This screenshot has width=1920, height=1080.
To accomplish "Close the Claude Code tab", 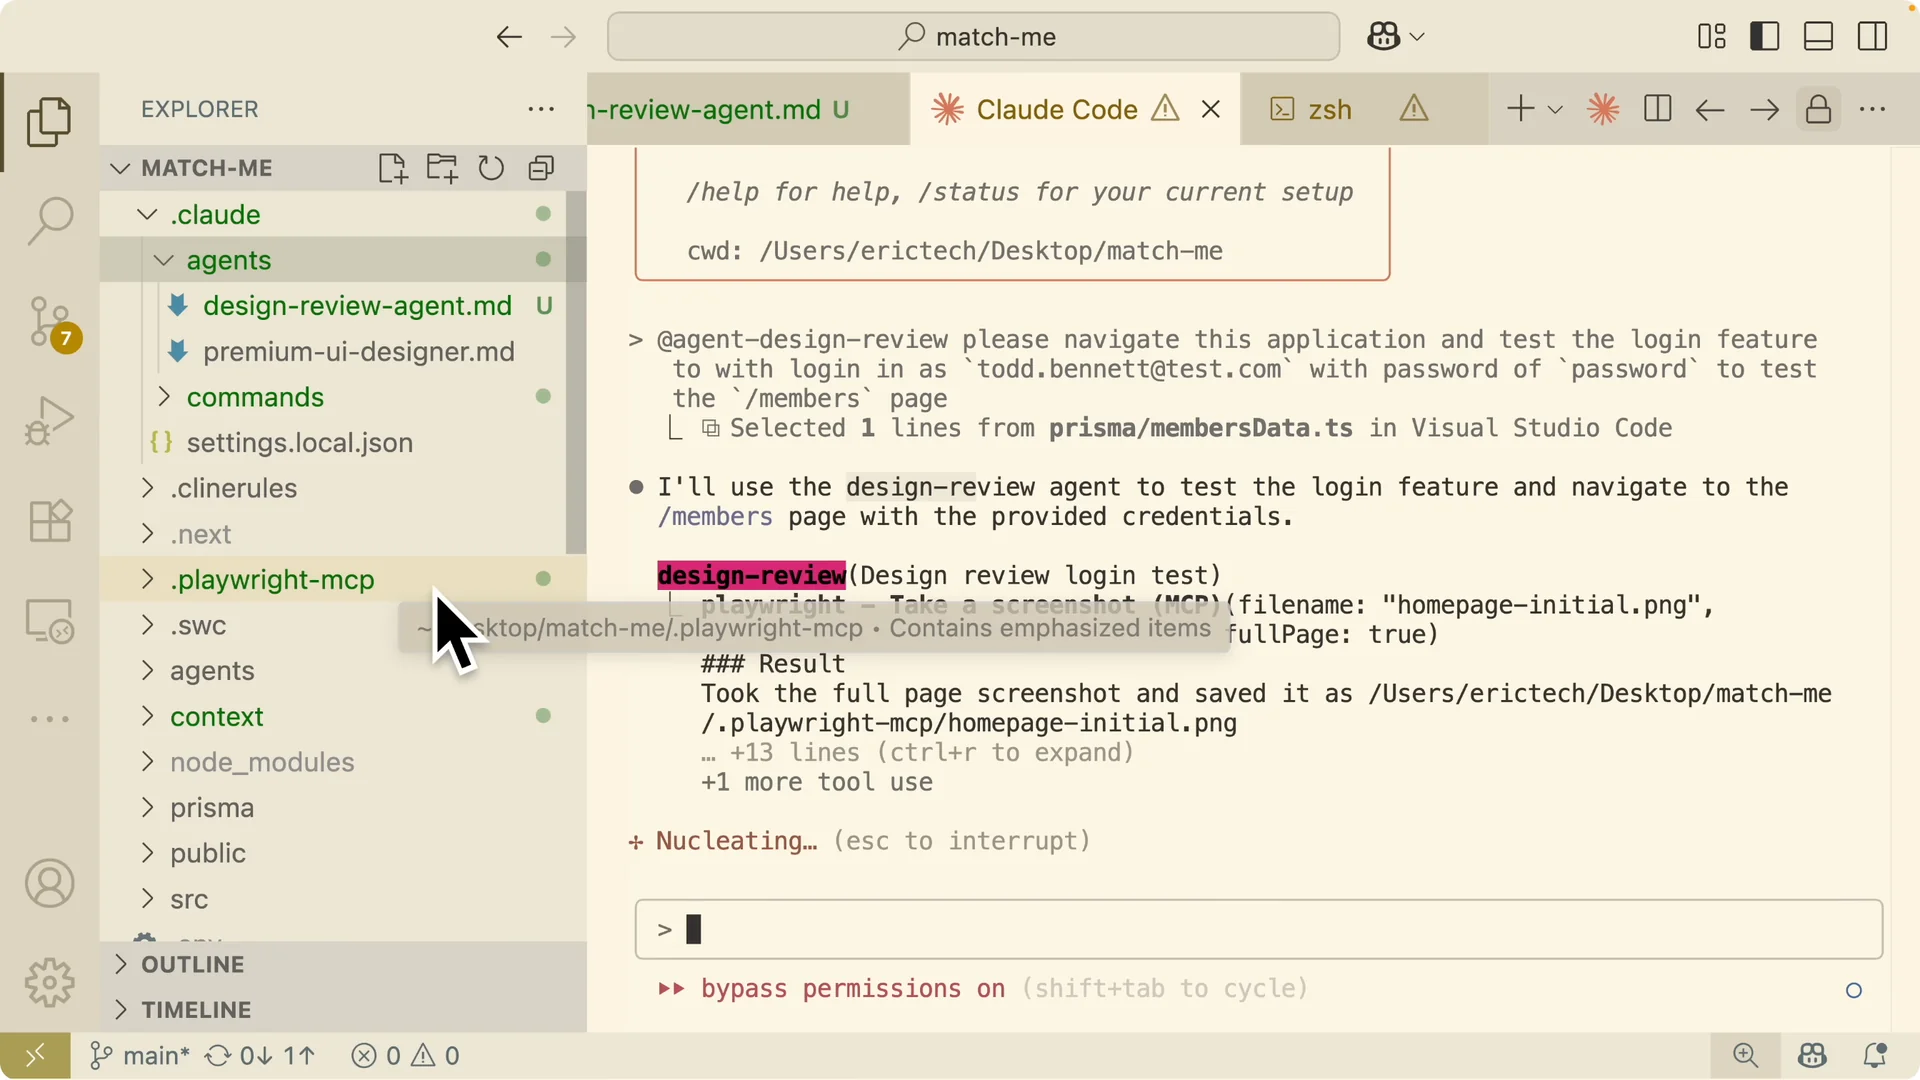I will coord(1210,109).
